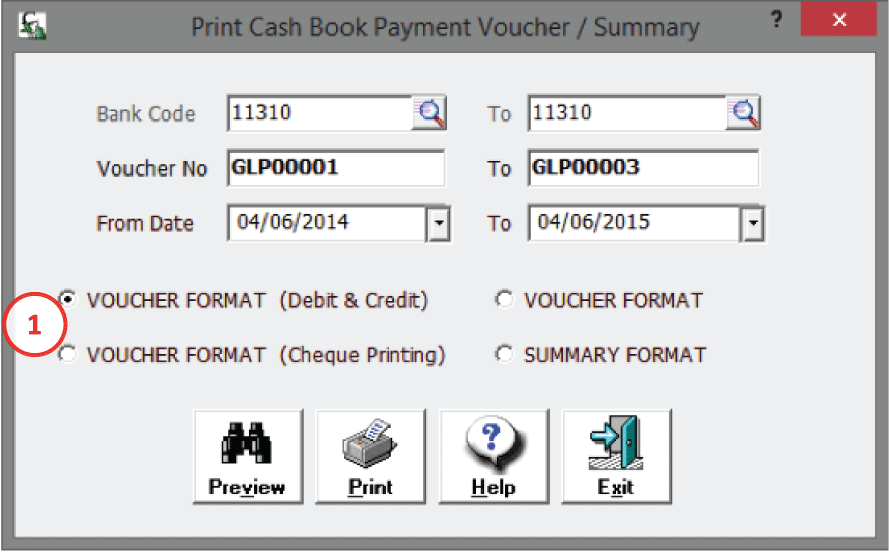Close the Print Cash Book dialog
This screenshot has height=552, width=889.
[x=839, y=19]
